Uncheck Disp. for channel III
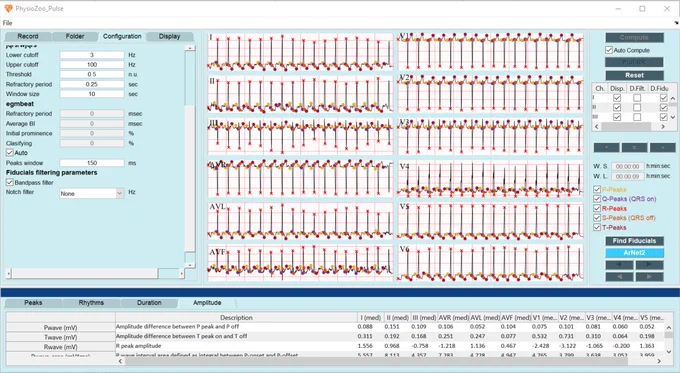680x373 pixels. [617, 117]
